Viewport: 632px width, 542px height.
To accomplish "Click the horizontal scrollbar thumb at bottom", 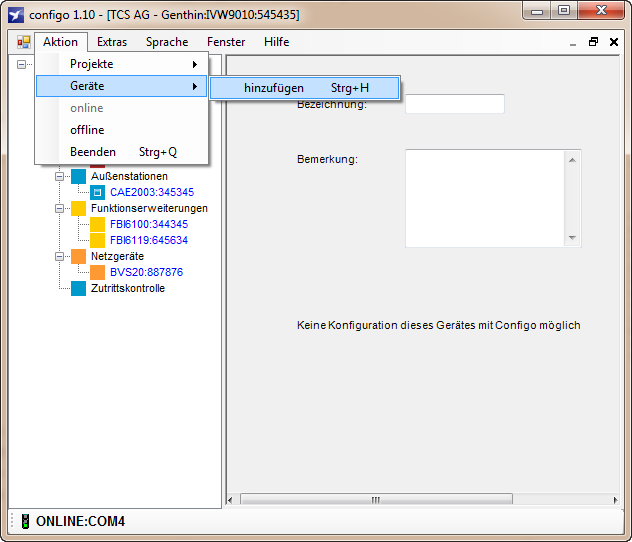I will pos(376,499).
